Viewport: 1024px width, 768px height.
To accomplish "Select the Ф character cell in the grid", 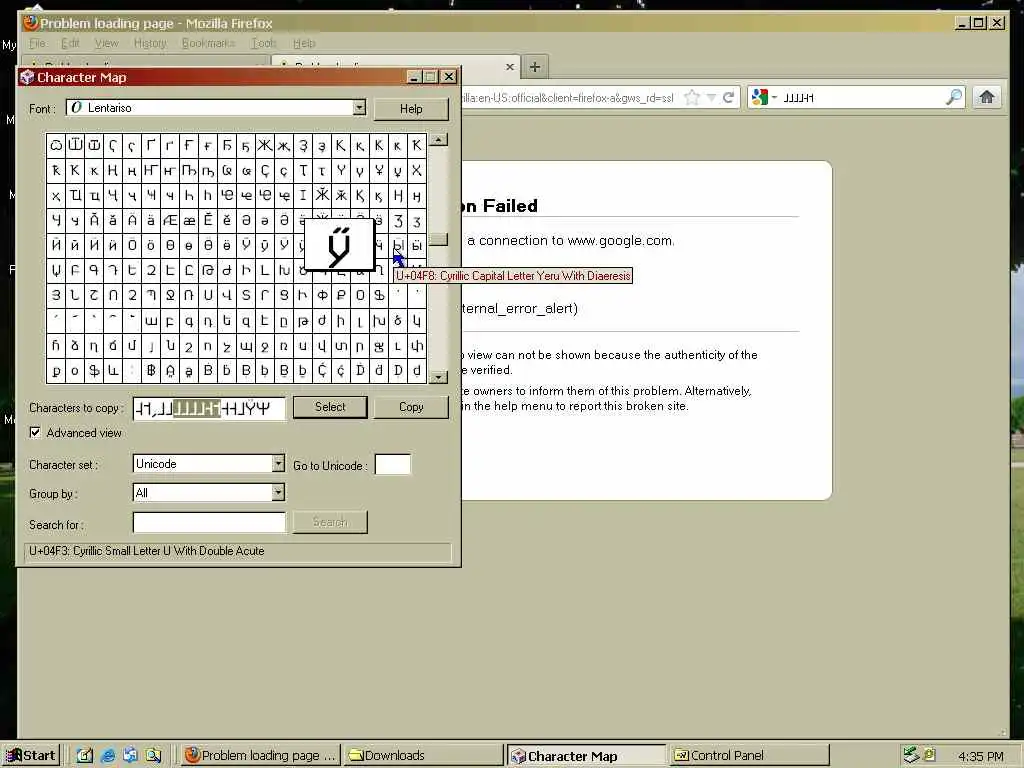I will point(322,295).
